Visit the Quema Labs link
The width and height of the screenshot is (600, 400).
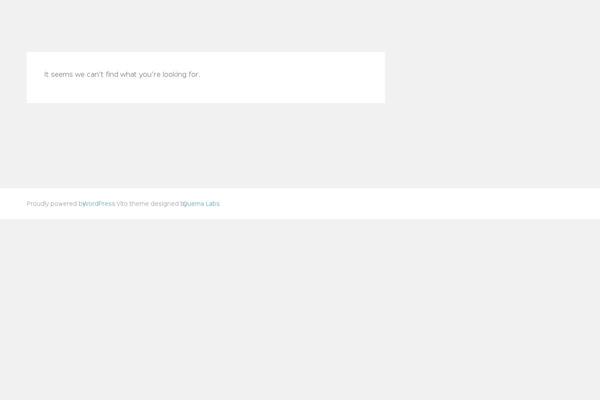coord(201,204)
